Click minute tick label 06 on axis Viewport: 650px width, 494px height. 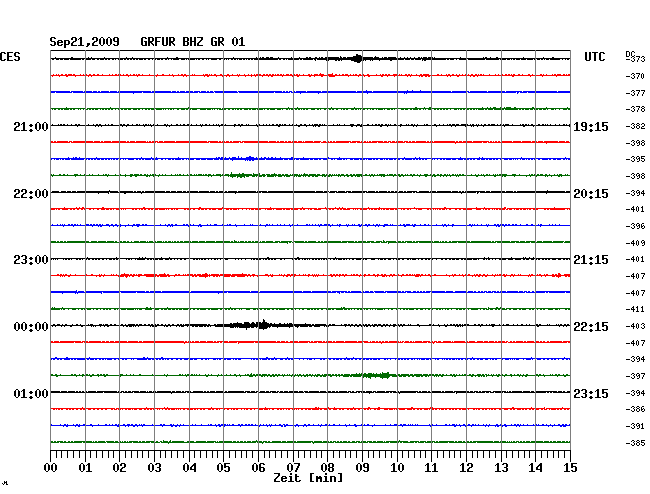click(258, 468)
